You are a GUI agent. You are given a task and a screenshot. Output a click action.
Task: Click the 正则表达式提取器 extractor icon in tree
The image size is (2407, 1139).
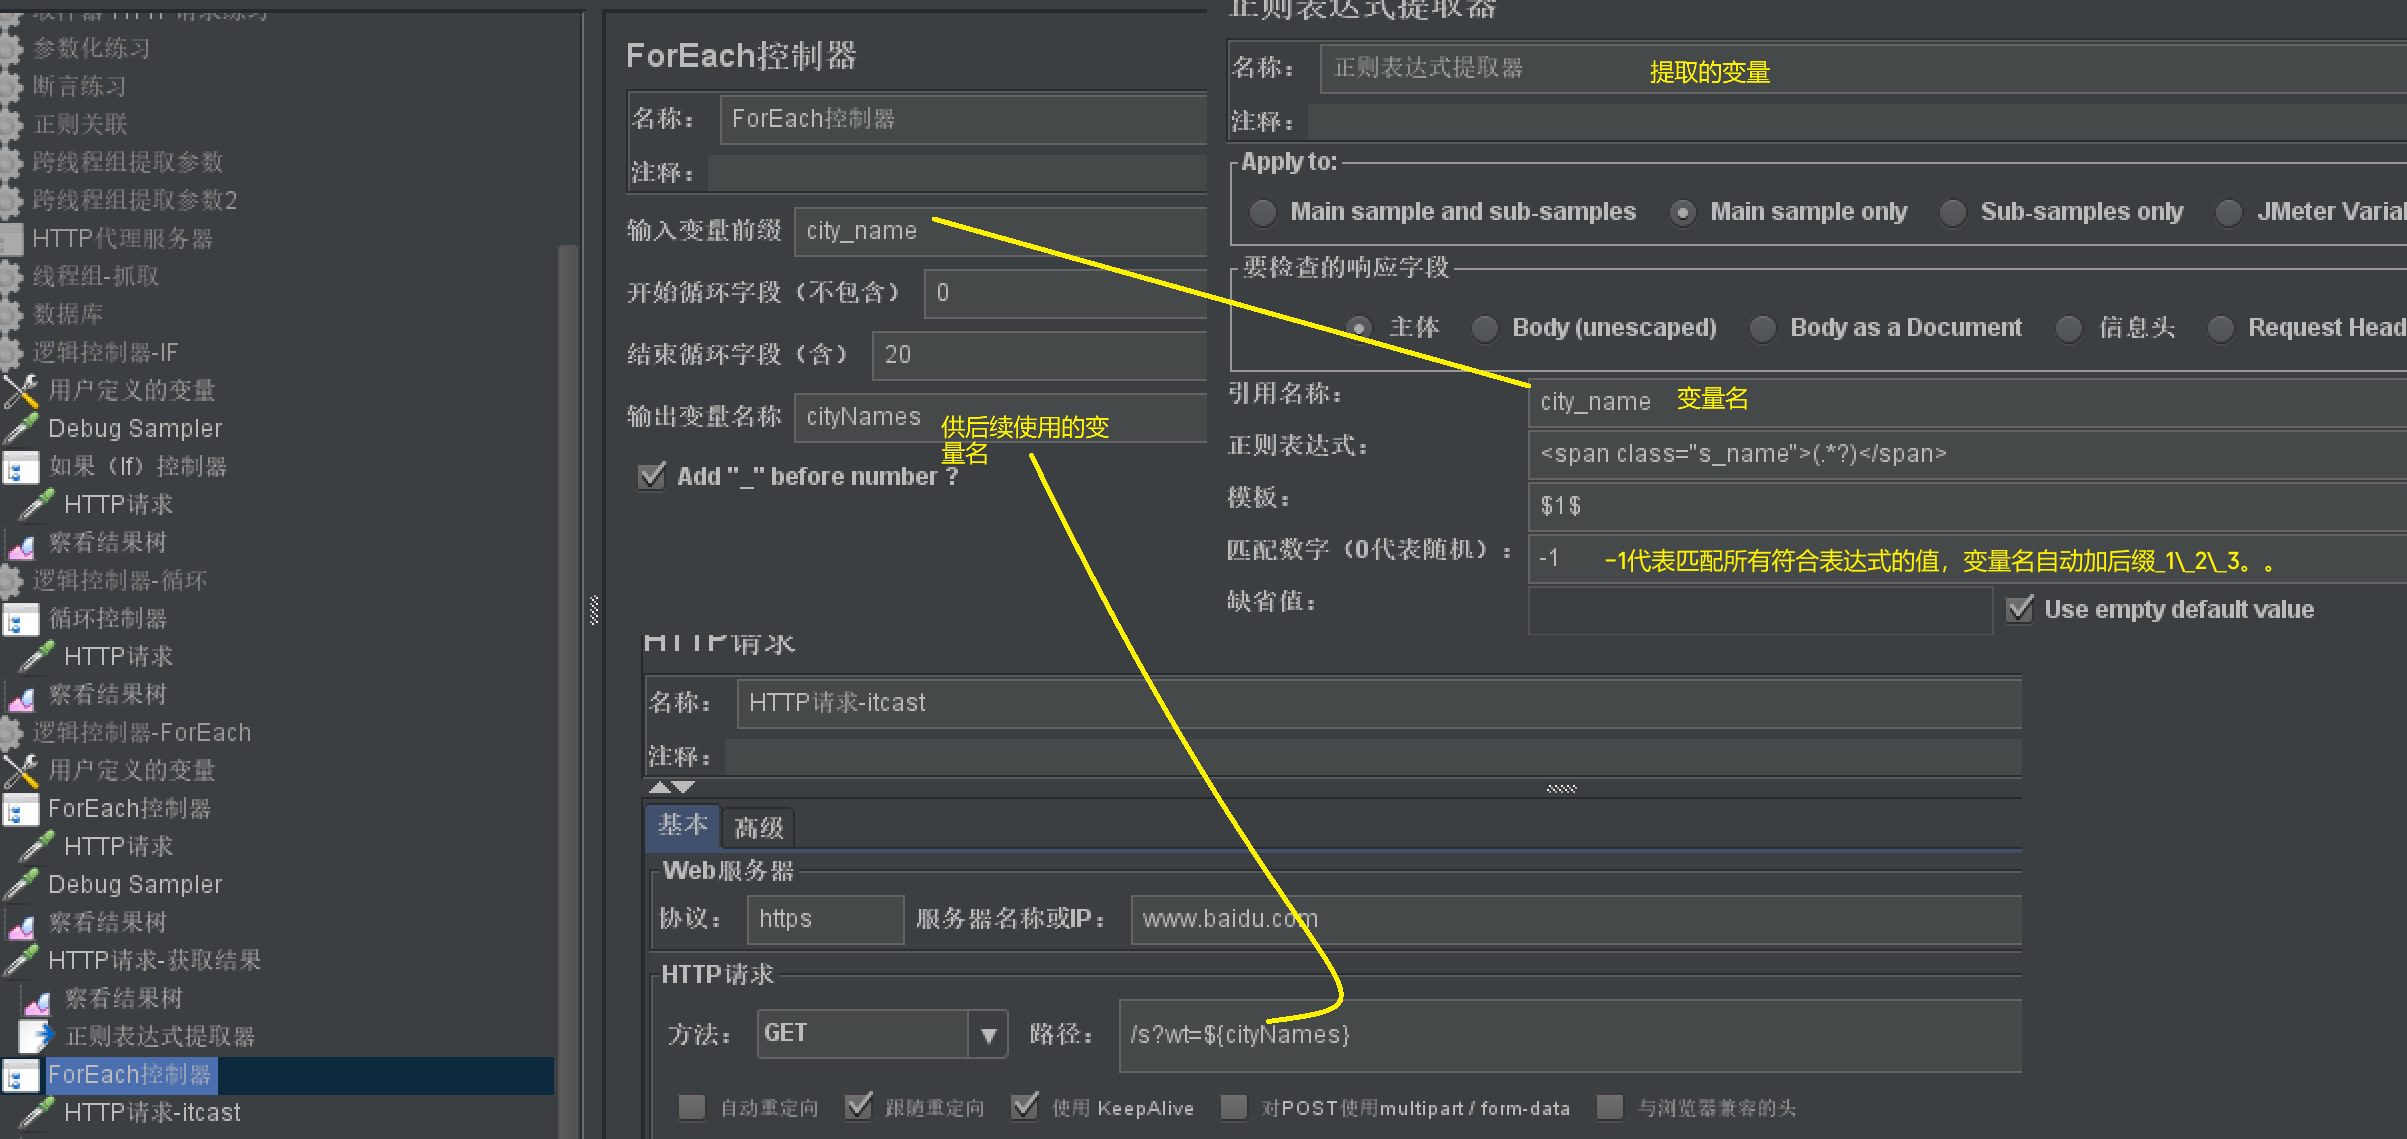36,1036
